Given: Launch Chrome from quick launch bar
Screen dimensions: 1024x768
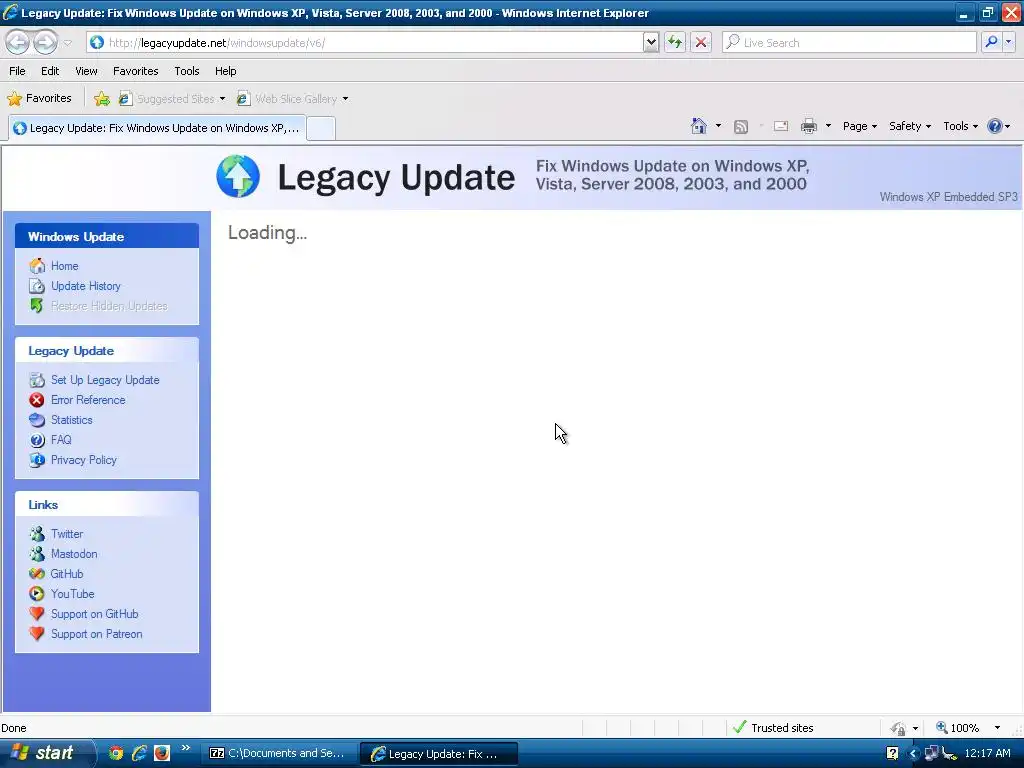Looking at the screenshot, I should [116, 753].
